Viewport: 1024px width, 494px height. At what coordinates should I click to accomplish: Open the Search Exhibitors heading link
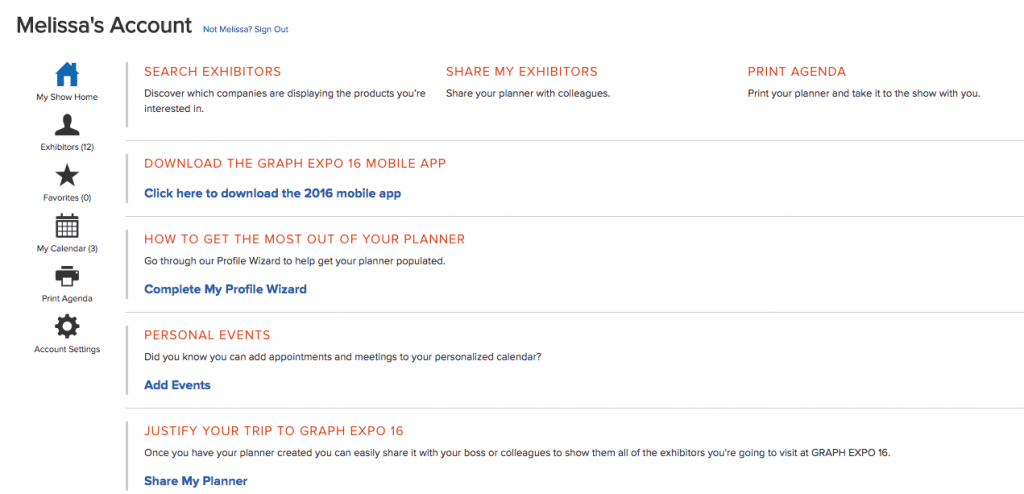212,72
